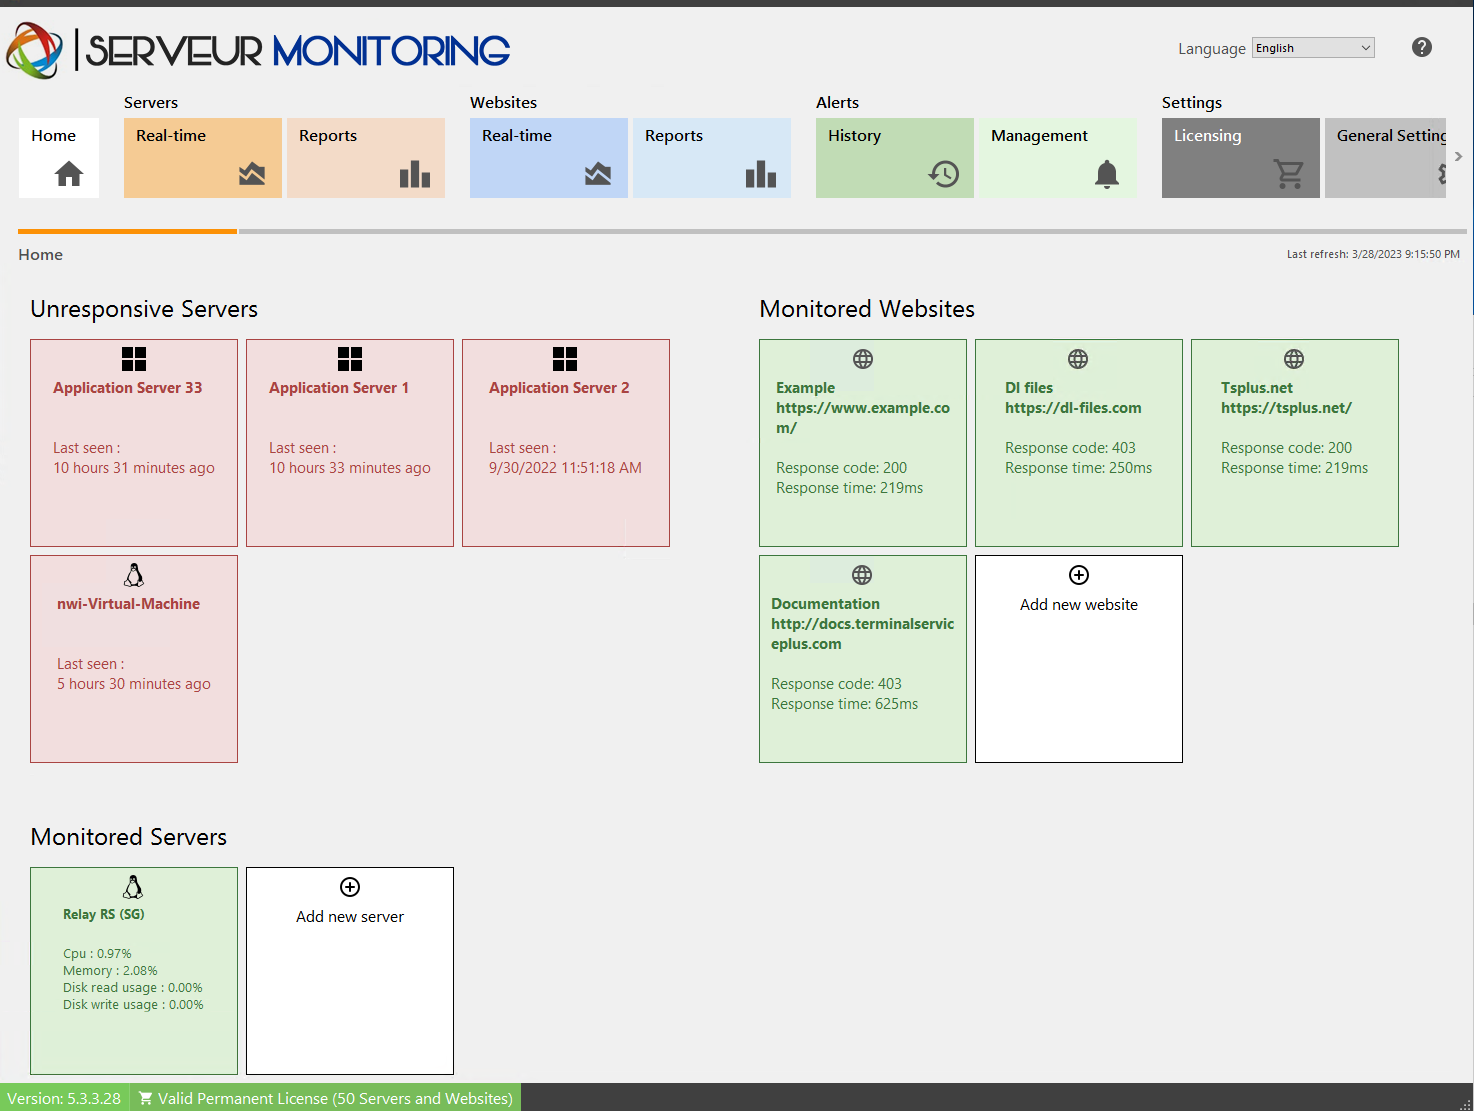Click the Last refresh timestamp

click(1373, 254)
